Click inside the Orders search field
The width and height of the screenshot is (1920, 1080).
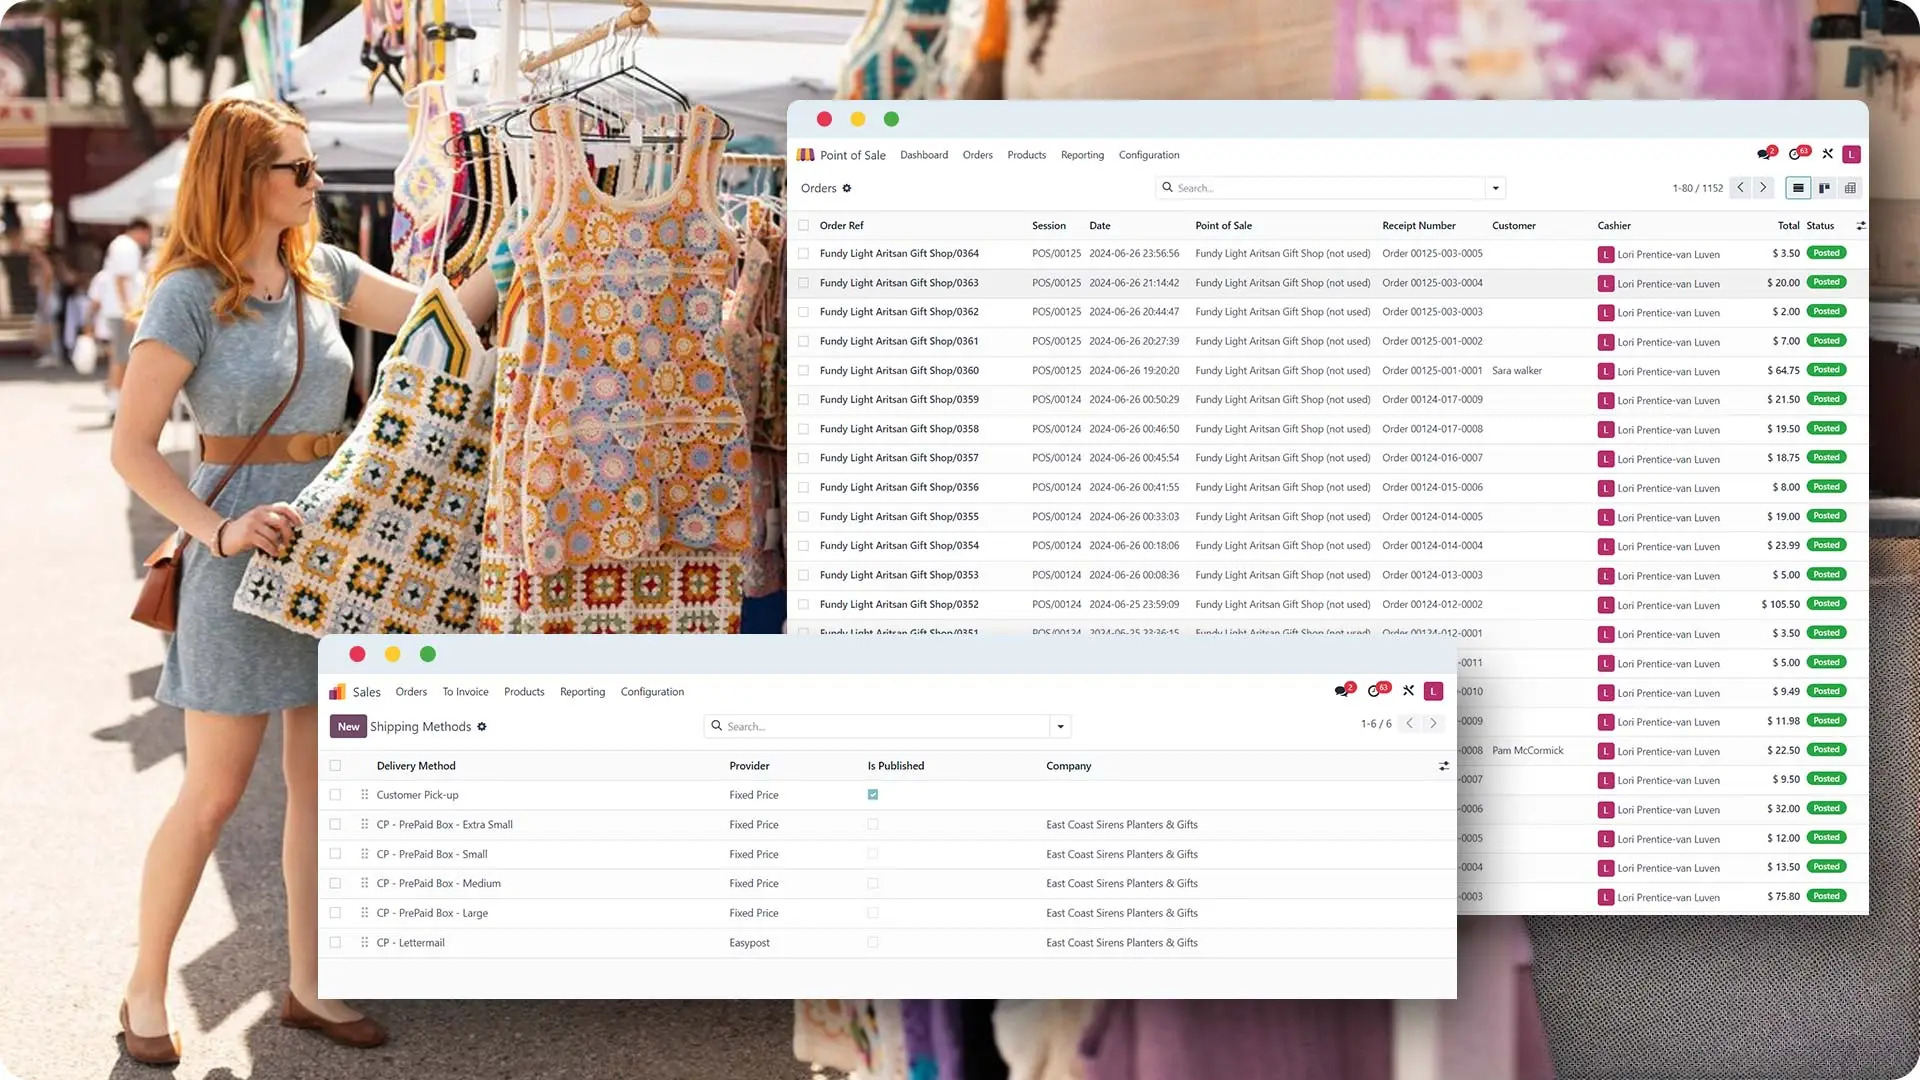coord(1300,187)
